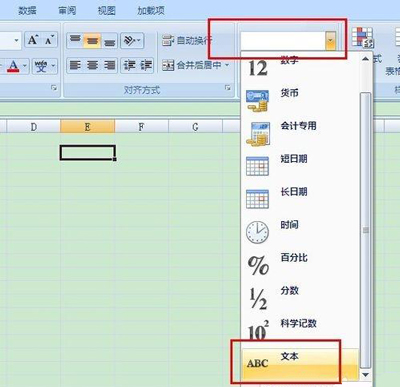Click the selected cell in column E
This screenshot has width=400, height=387.
(x=88, y=153)
